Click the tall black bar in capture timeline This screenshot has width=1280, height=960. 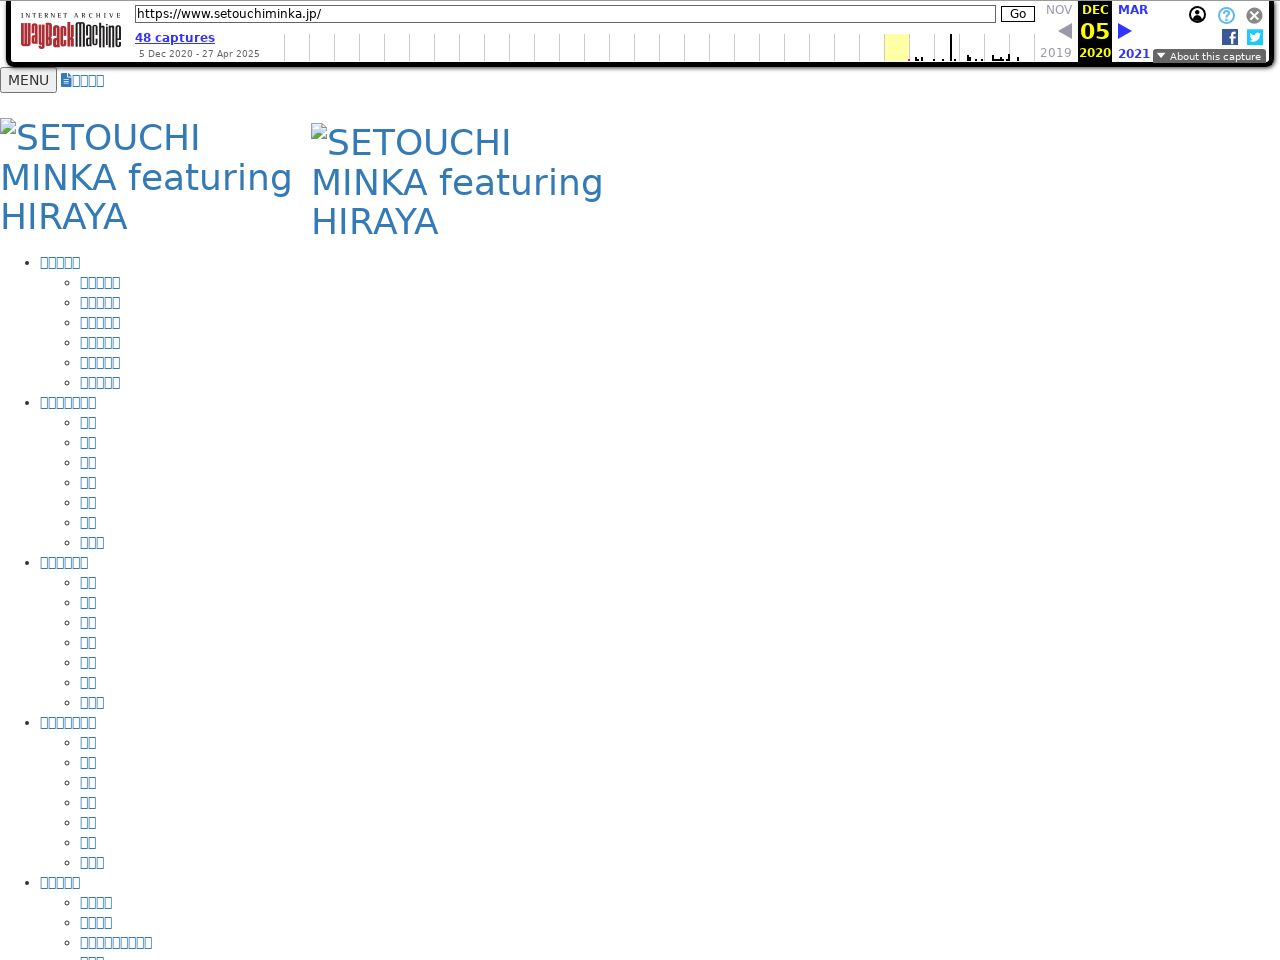pyautogui.click(x=951, y=47)
